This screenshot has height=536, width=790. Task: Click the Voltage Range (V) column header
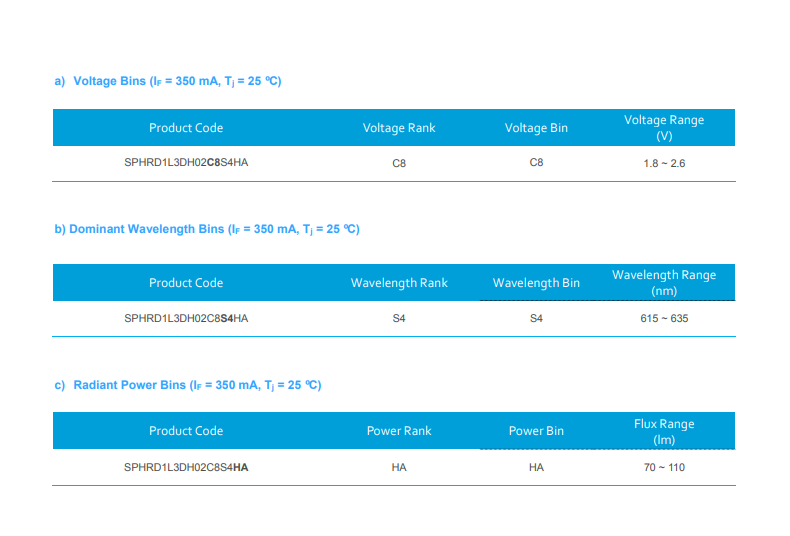[664, 128]
